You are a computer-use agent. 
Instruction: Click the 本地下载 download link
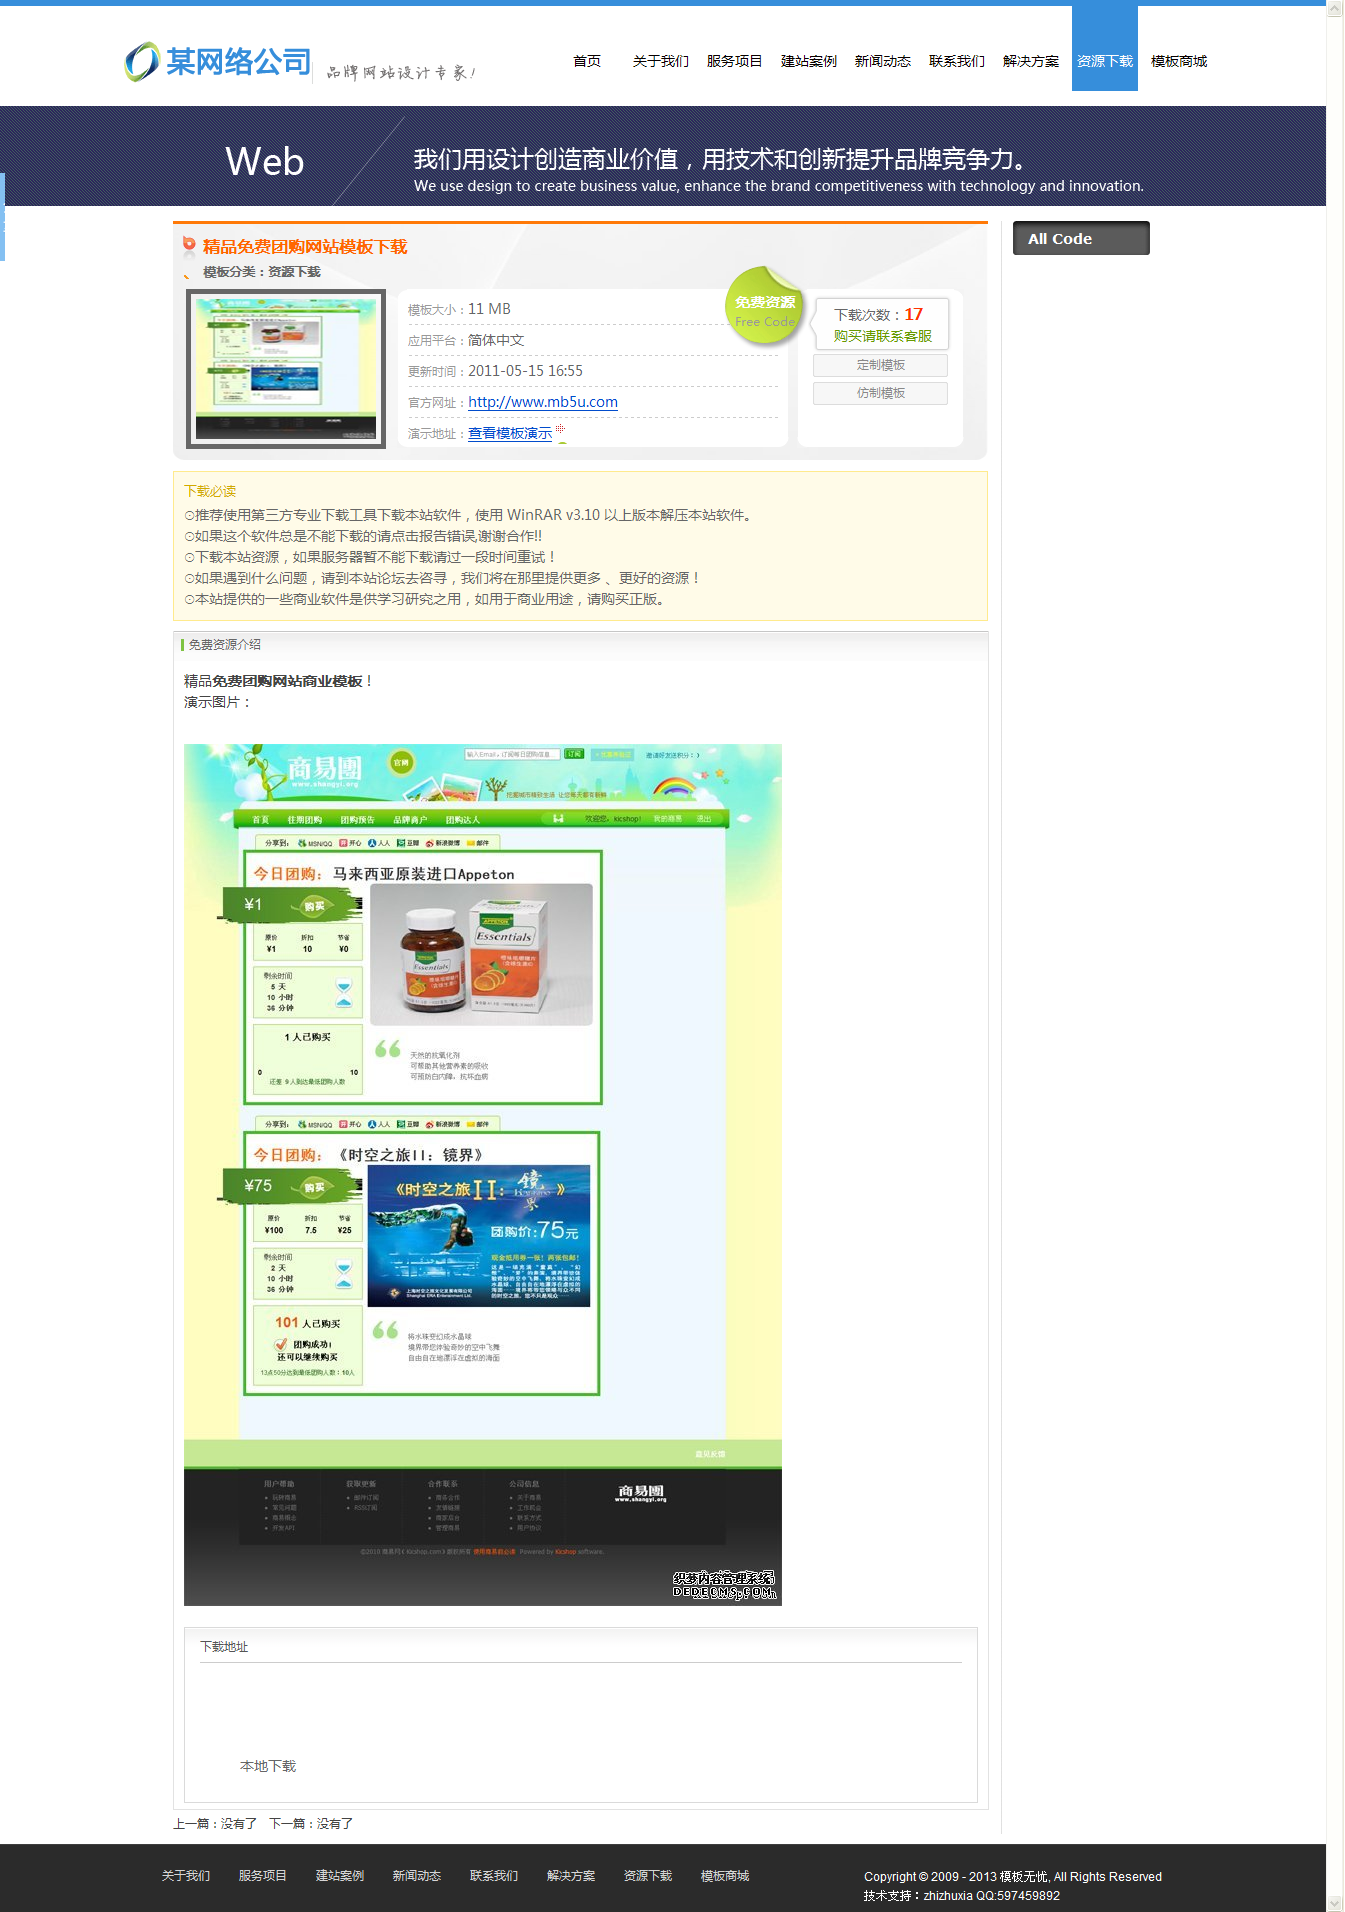coord(268,1766)
